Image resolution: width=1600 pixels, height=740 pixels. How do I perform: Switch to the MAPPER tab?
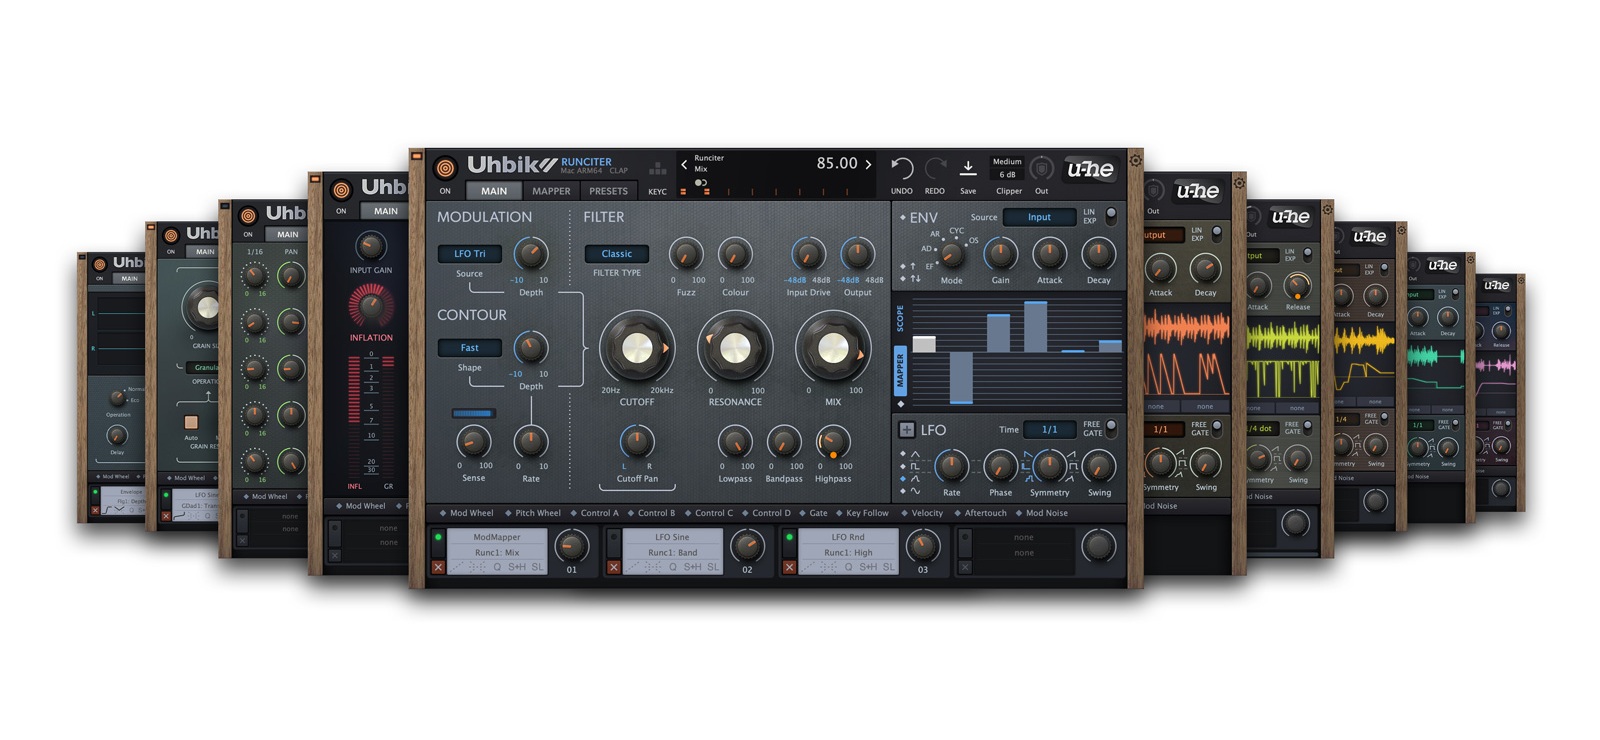point(551,191)
